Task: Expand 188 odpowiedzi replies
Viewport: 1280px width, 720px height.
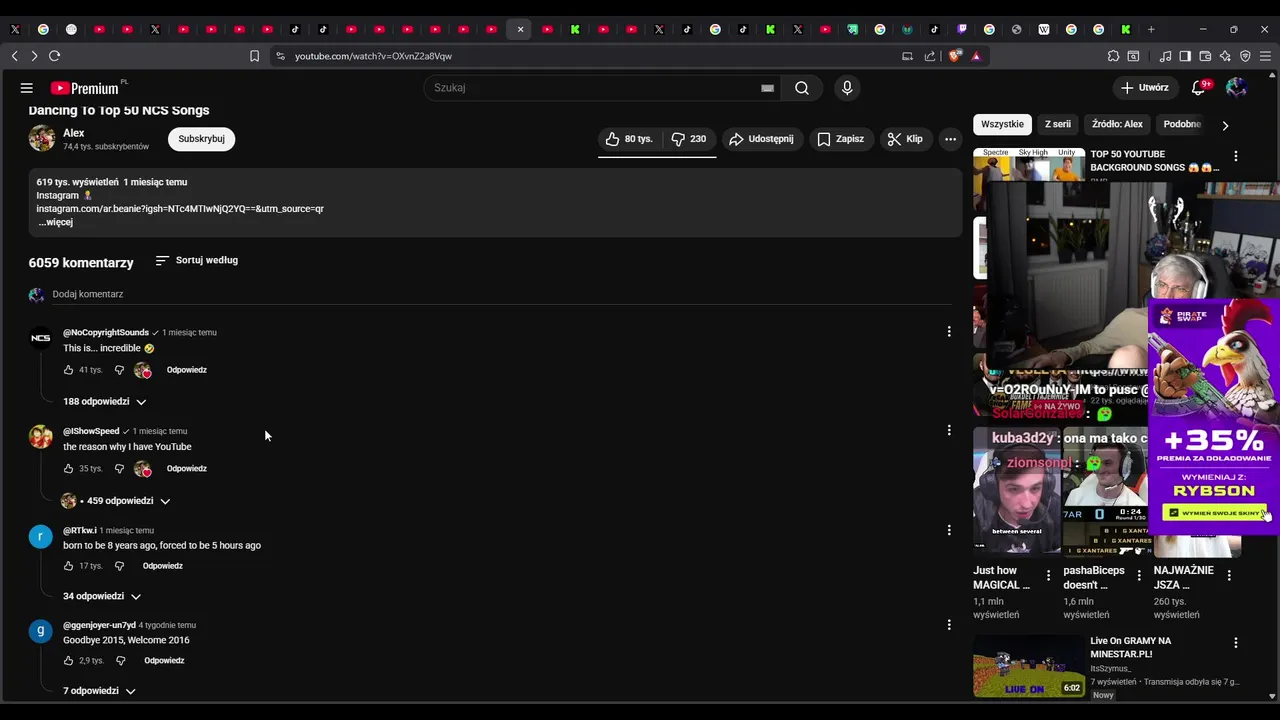Action: [x=104, y=402]
